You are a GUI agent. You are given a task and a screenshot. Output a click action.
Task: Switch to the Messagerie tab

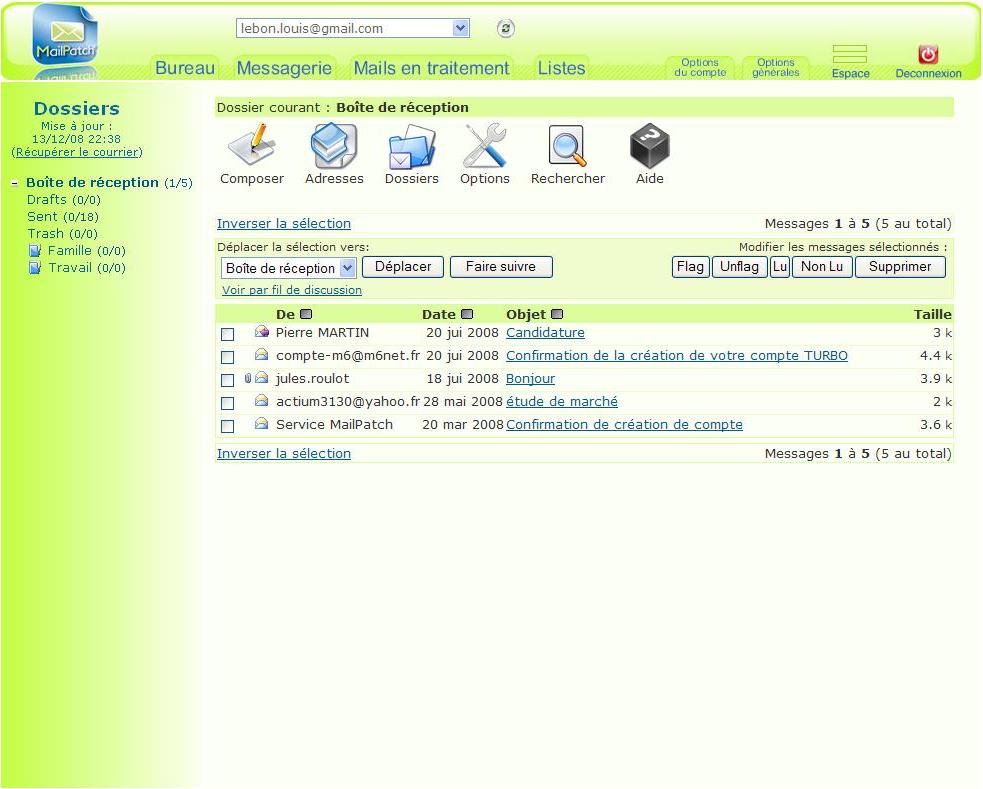(284, 68)
